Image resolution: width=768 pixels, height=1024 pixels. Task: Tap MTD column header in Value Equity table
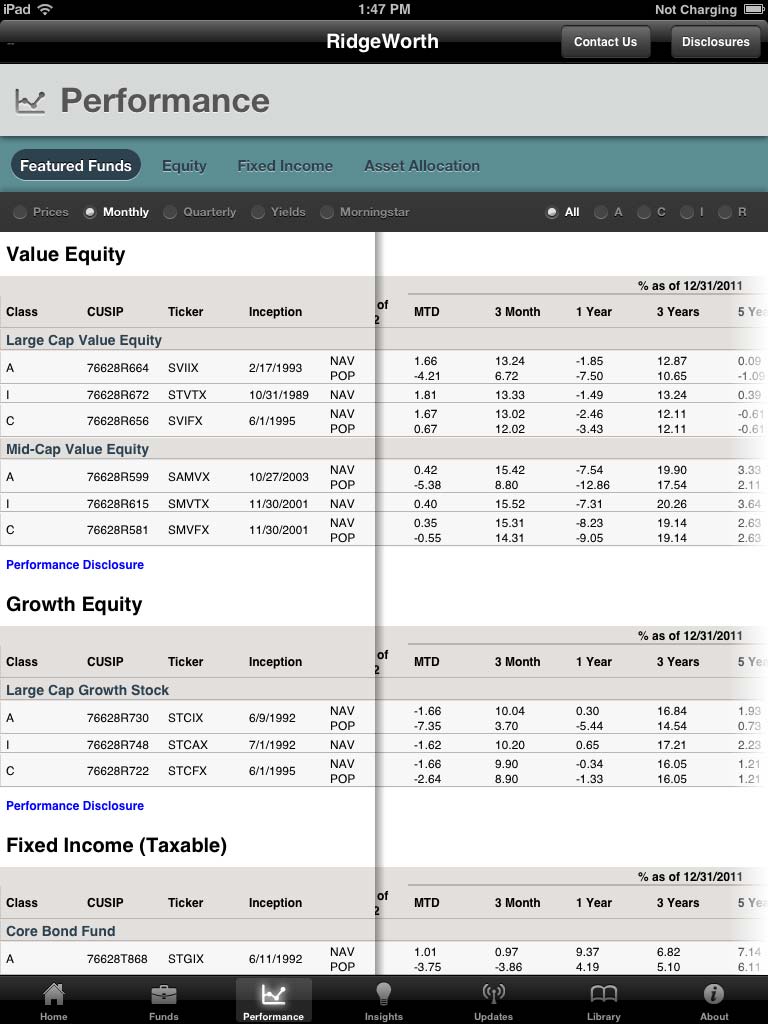point(426,312)
